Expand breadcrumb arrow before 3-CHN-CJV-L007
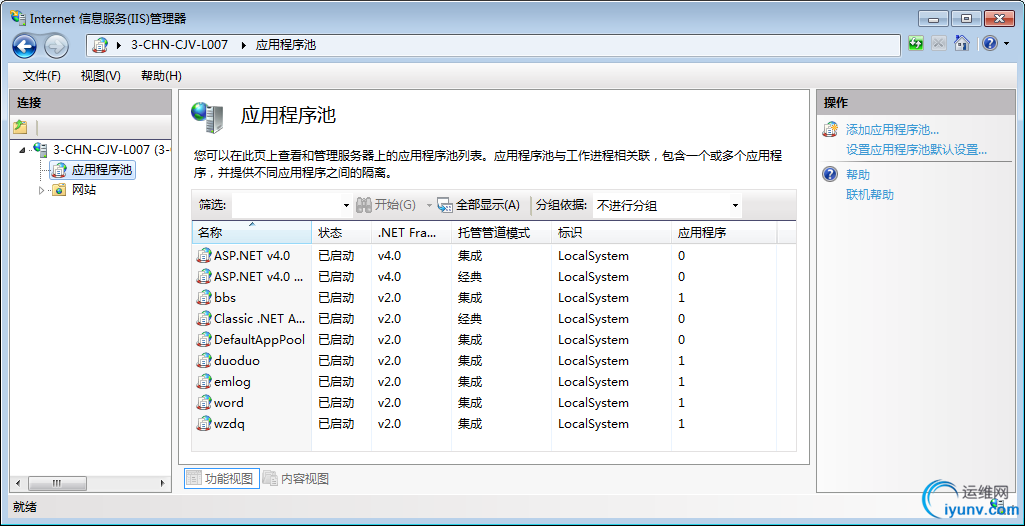The width and height of the screenshot is (1025, 526). point(119,45)
